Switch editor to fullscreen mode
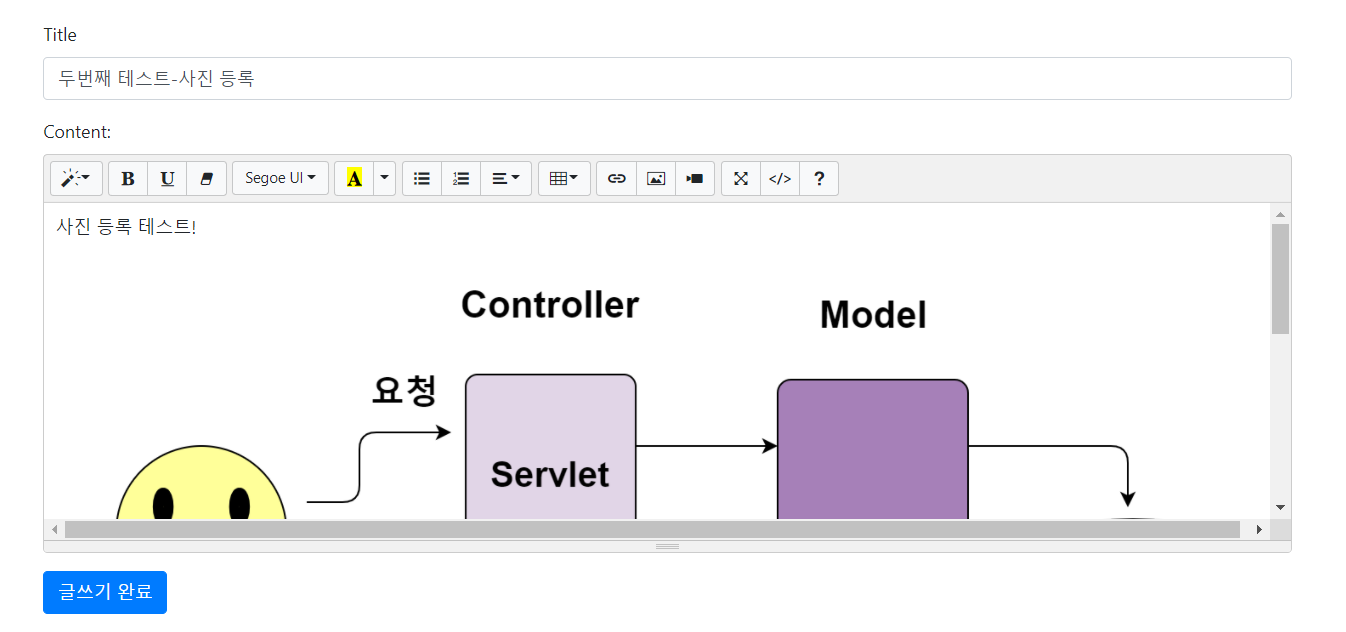Screen dimensions: 1346x632 coord(741,179)
